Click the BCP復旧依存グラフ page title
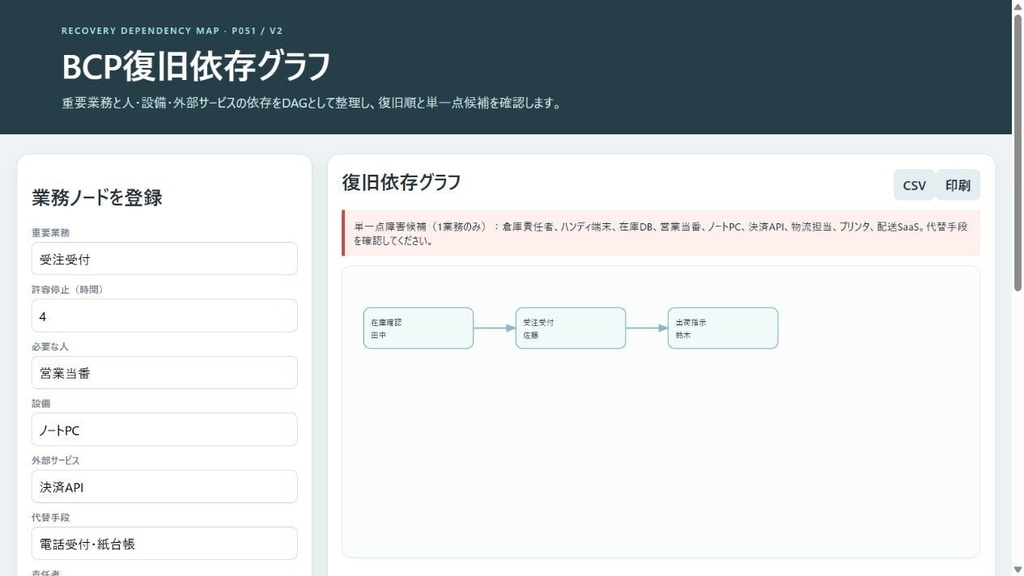The height and width of the screenshot is (576, 1024). point(196,67)
